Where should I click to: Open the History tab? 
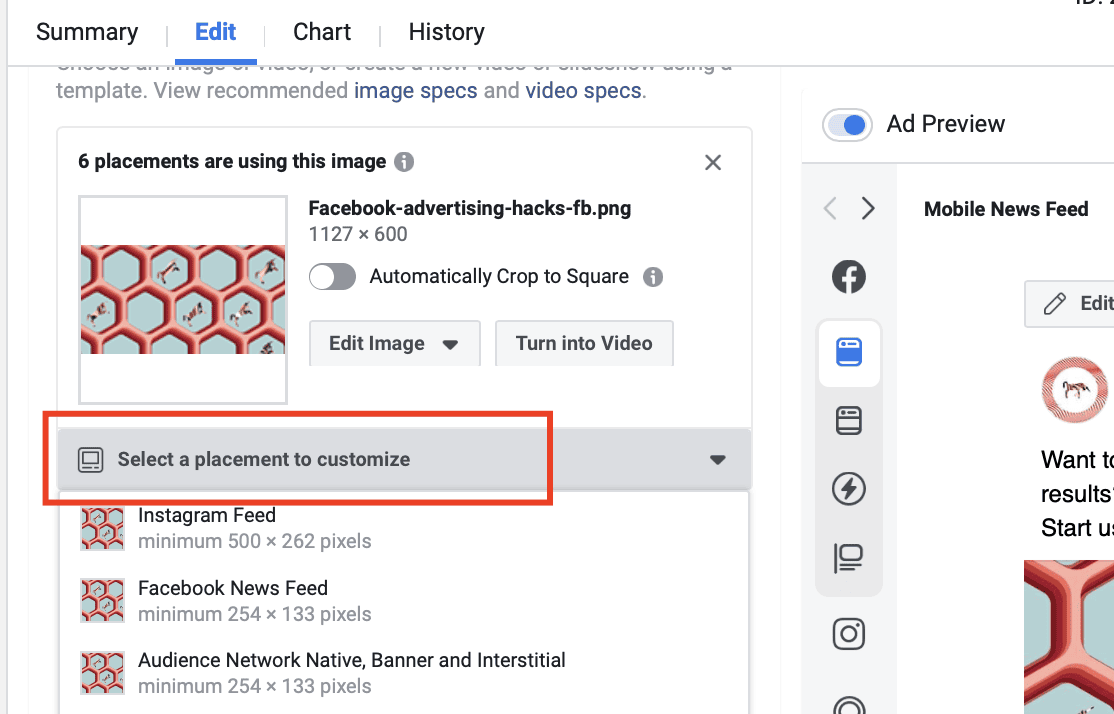click(x=446, y=32)
